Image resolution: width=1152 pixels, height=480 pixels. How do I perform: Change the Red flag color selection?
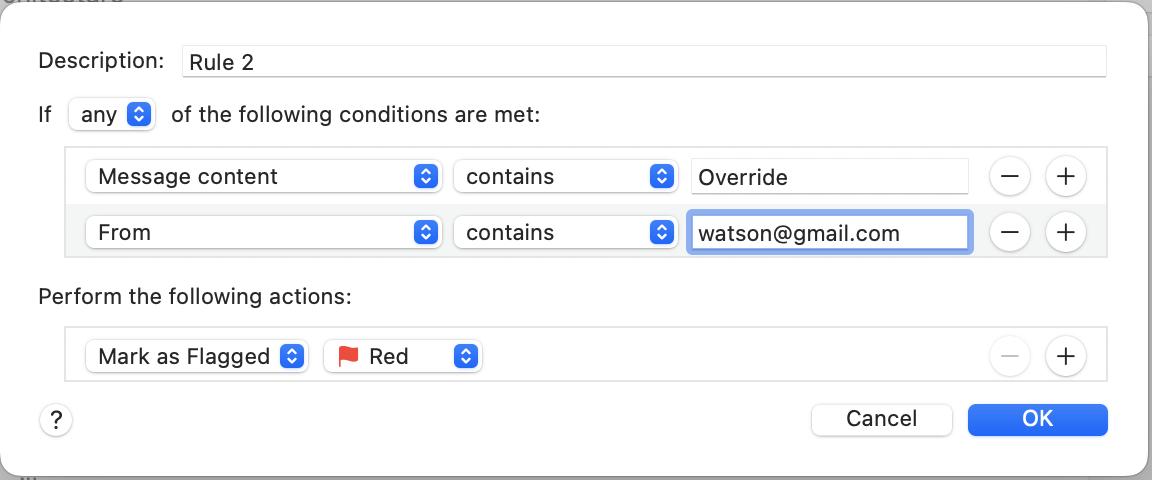(403, 357)
